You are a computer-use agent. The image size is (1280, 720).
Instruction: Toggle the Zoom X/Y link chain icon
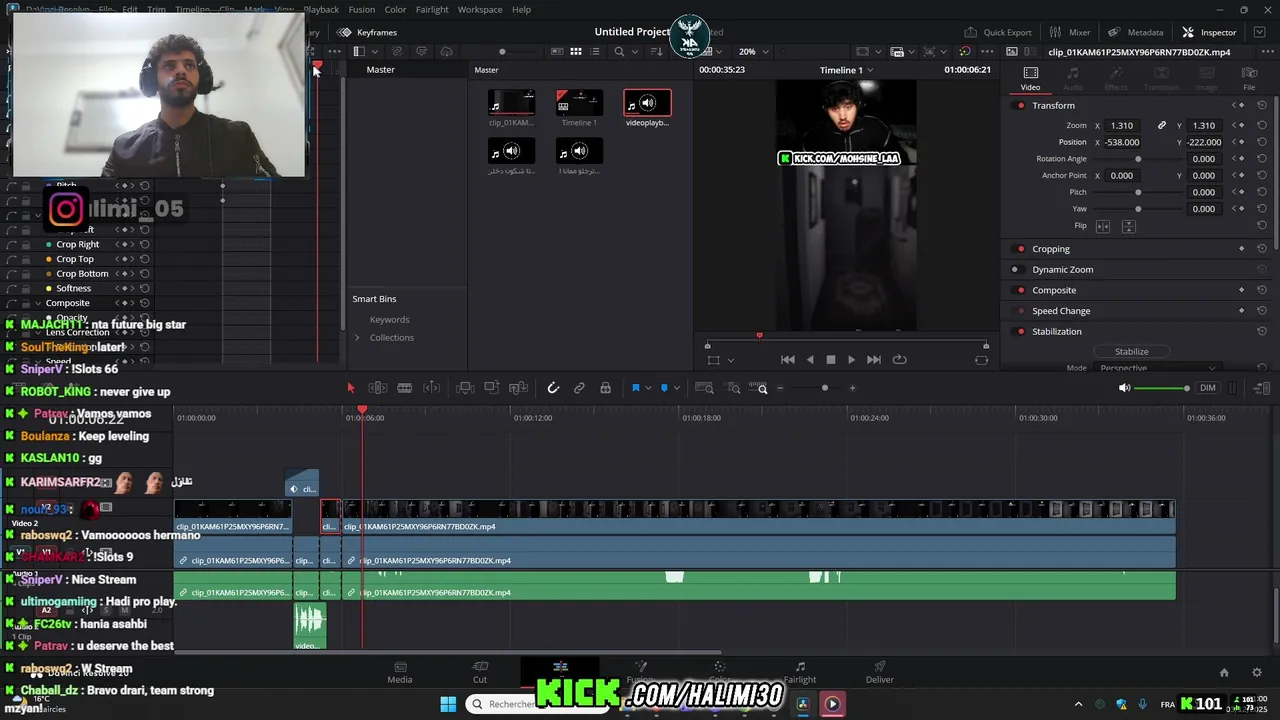coord(1162,126)
